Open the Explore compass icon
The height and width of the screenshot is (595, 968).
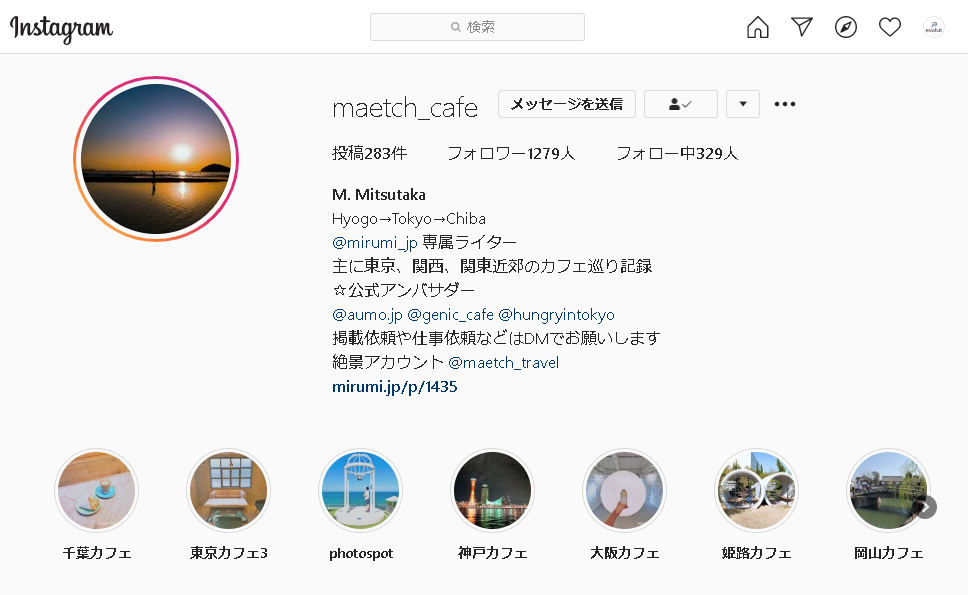point(846,27)
